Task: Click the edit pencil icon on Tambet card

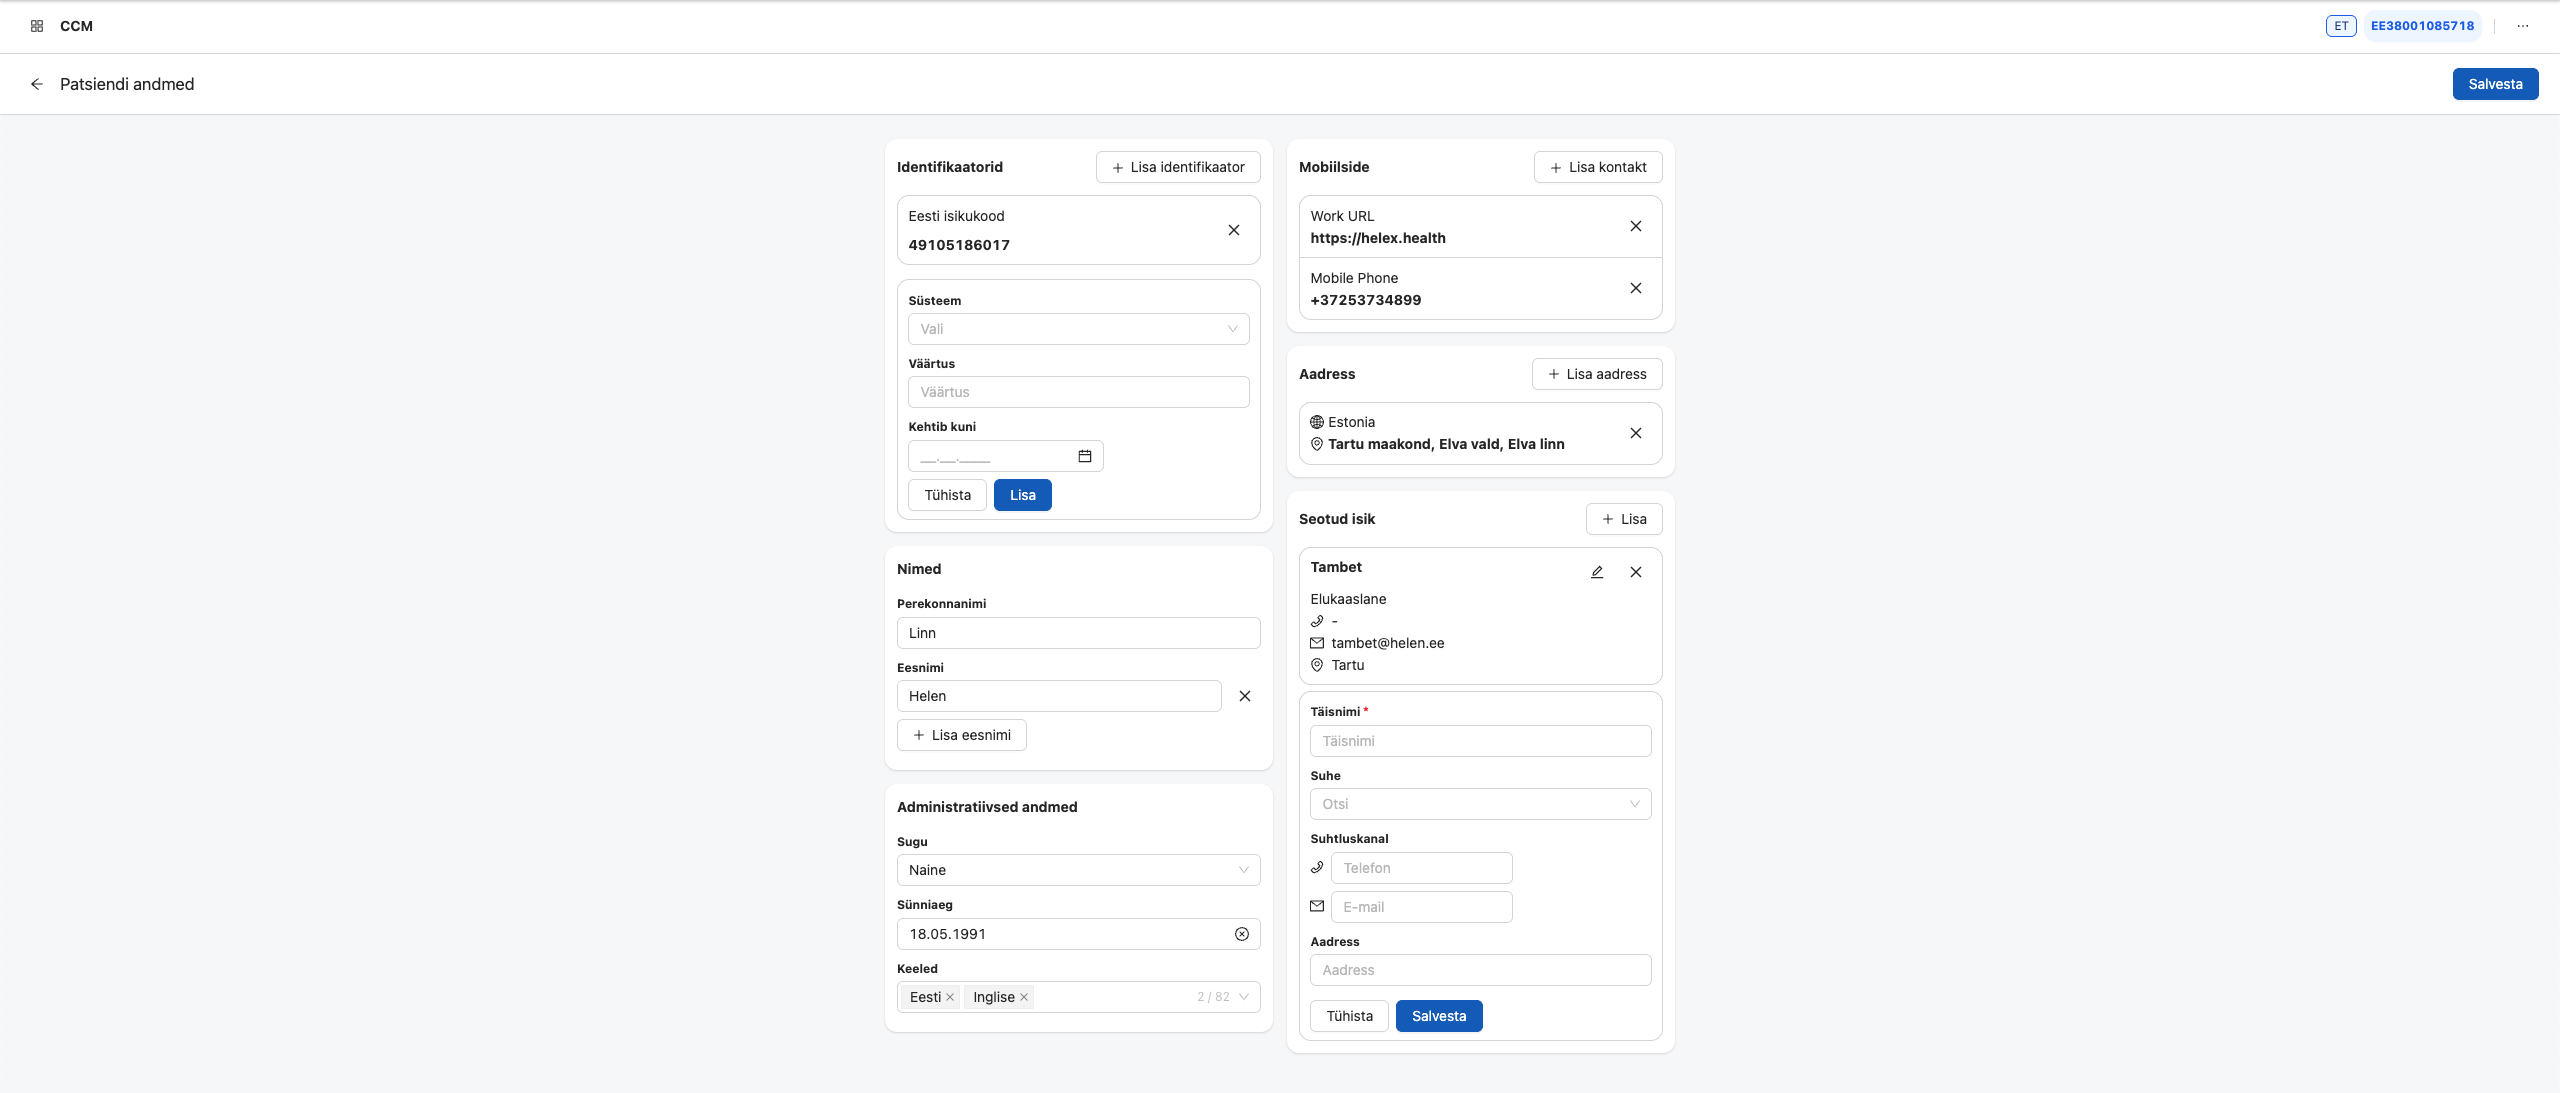Action: (1597, 572)
